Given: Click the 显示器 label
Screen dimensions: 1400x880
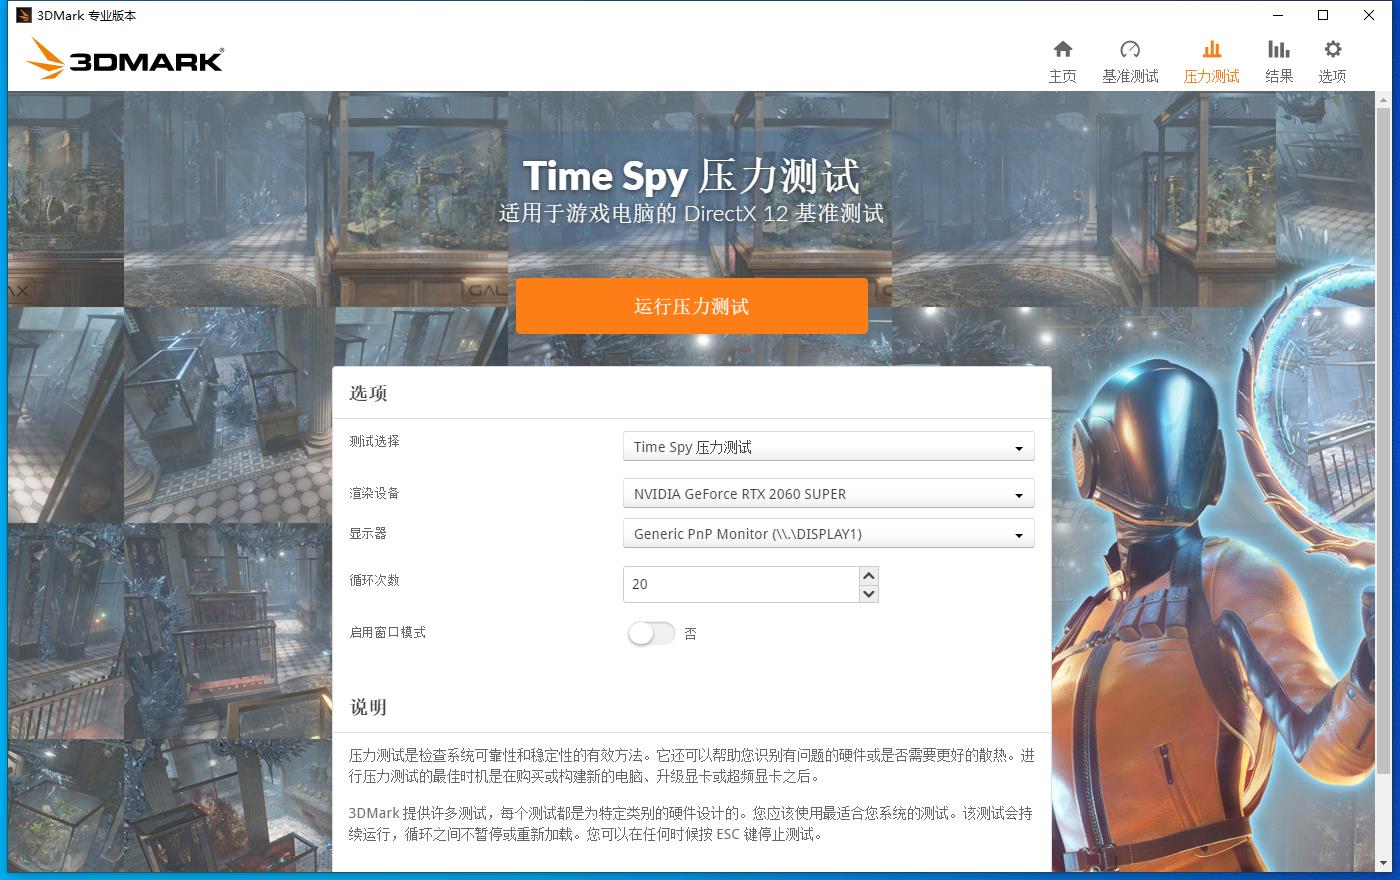Looking at the screenshot, I should tap(368, 533).
